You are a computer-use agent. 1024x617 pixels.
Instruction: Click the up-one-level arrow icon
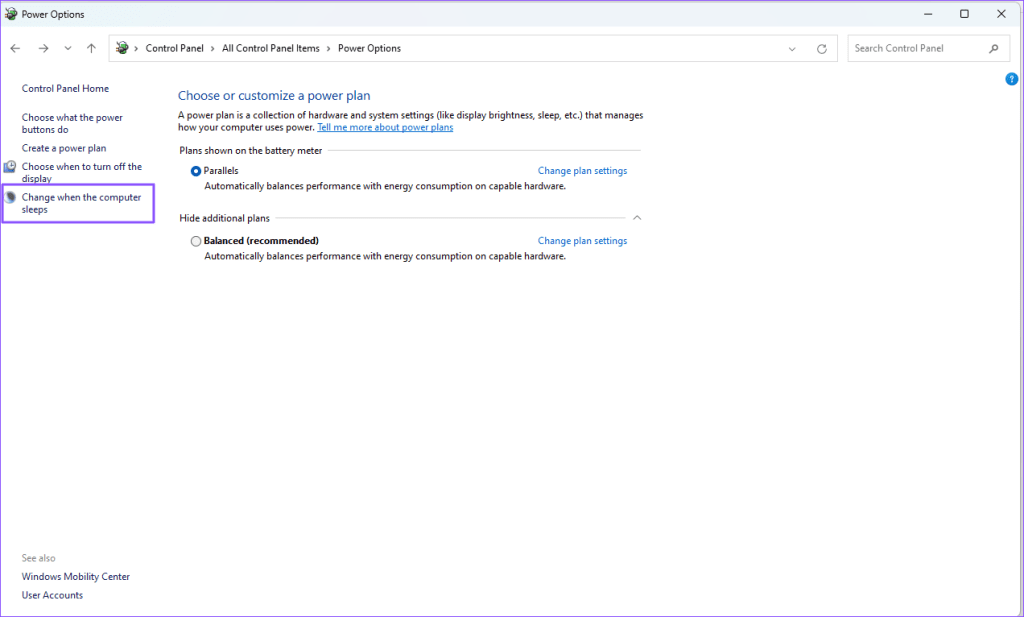coord(91,47)
